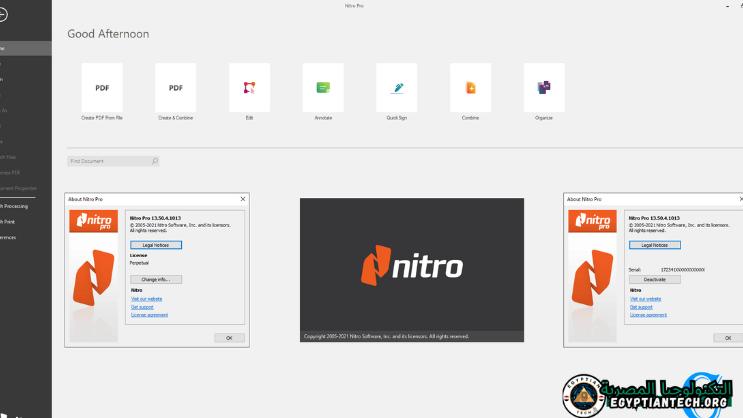Select Optimize PDF in the sidebar

10,173
